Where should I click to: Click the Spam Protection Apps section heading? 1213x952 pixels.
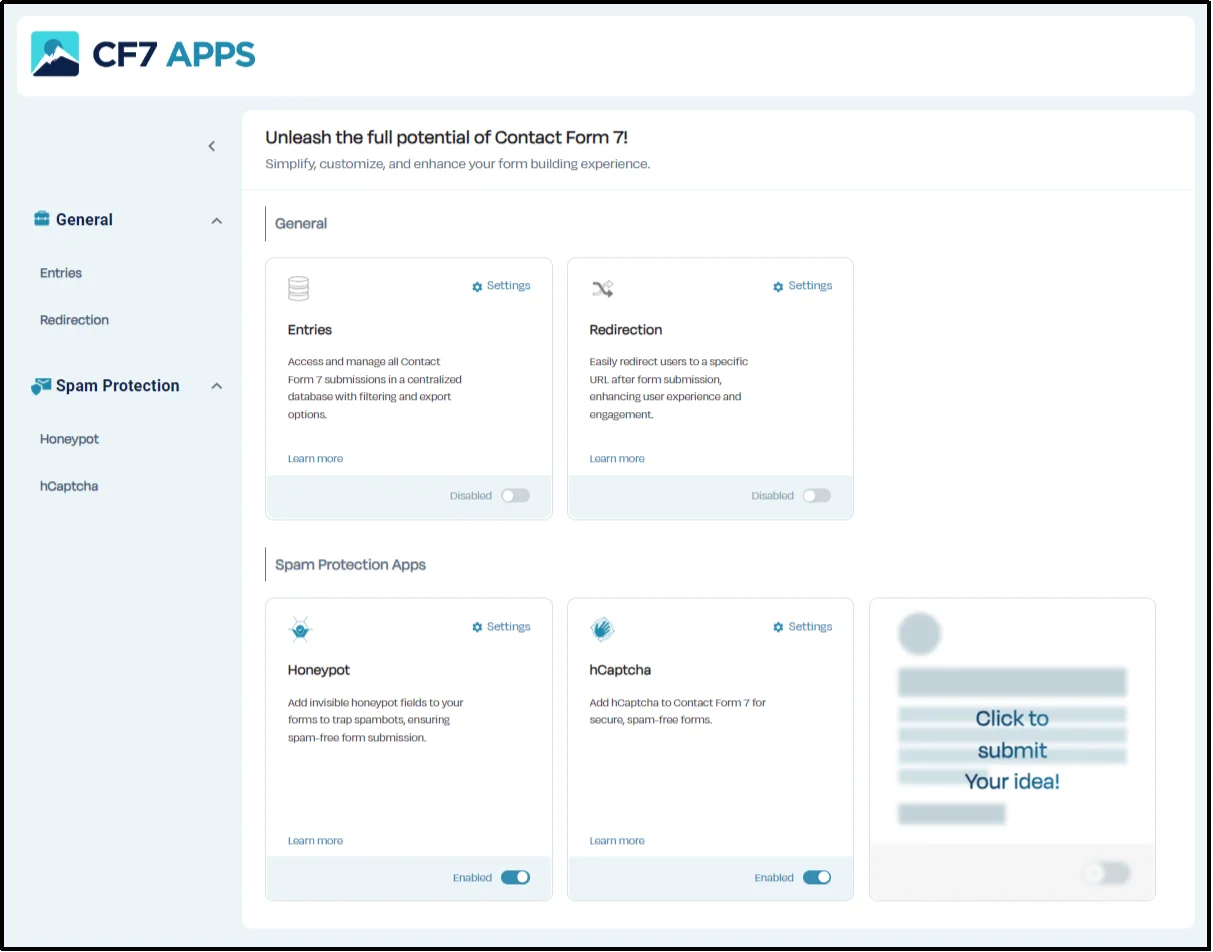coord(351,565)
